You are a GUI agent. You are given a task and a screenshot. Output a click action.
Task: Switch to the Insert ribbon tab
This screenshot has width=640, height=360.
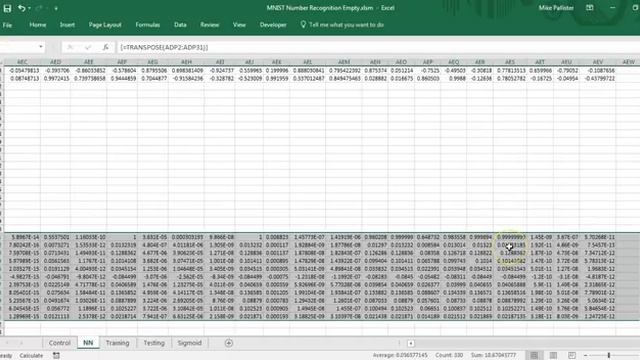(67, 25)
